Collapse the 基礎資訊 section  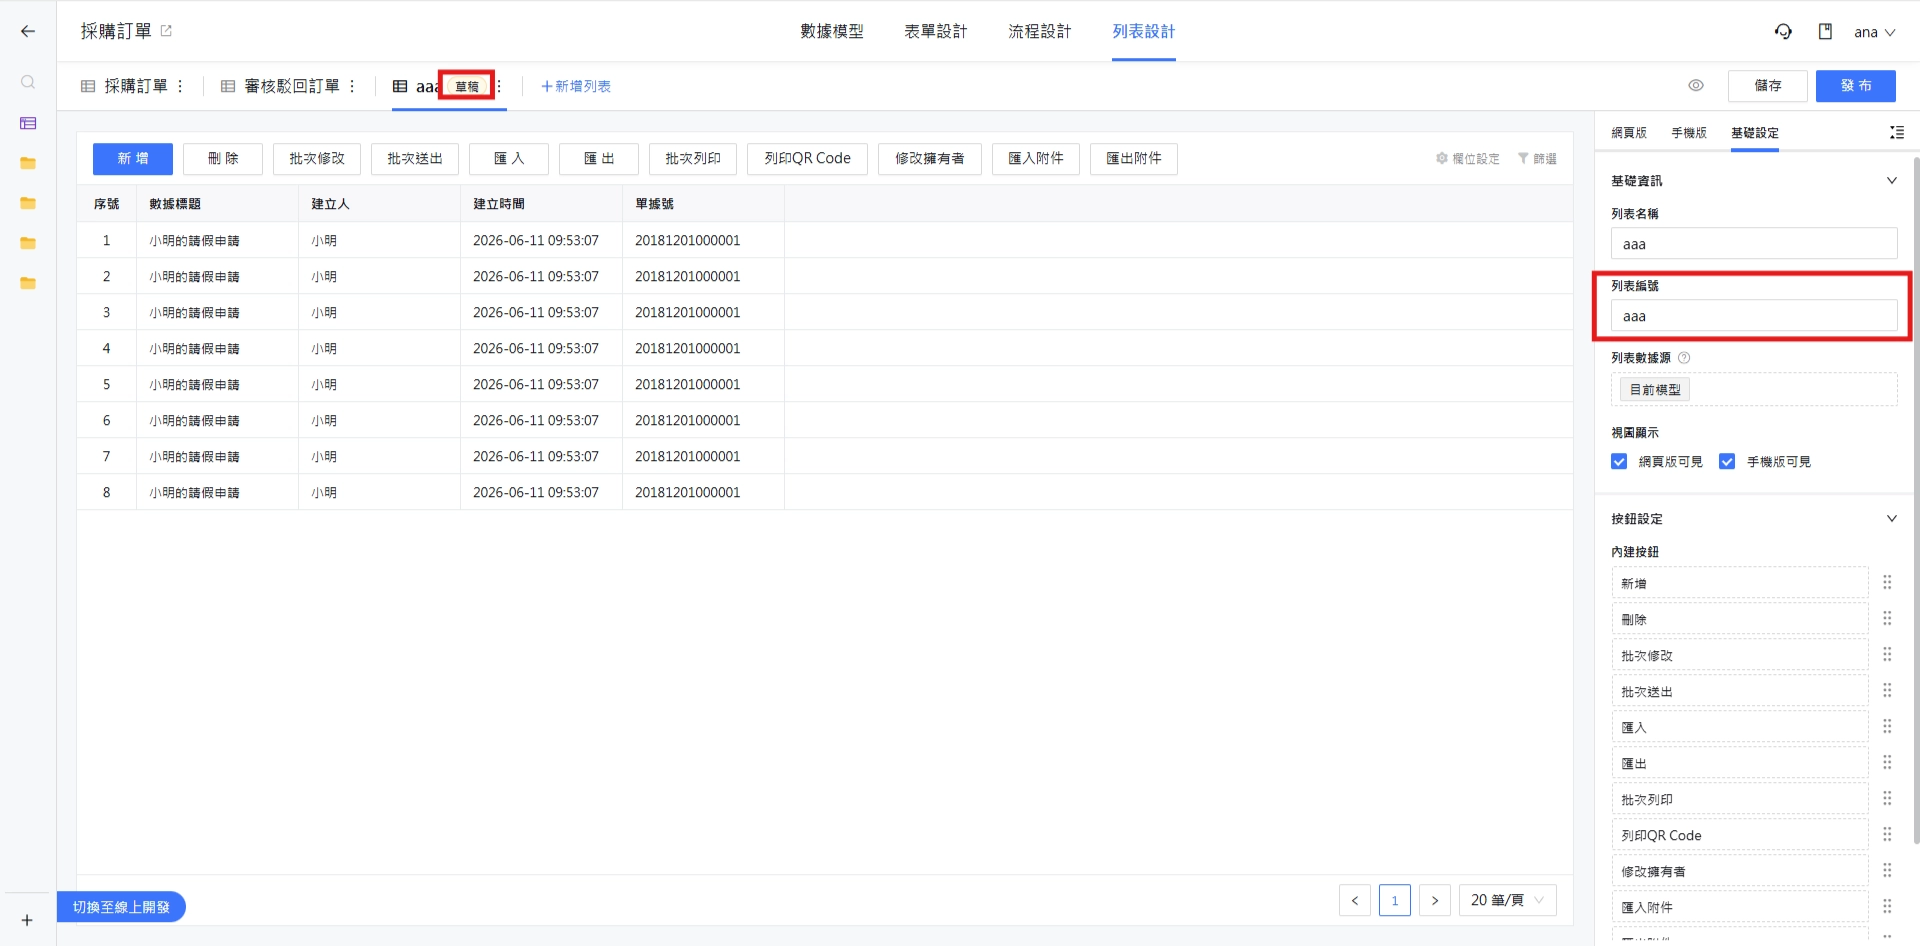[1891, 180]
